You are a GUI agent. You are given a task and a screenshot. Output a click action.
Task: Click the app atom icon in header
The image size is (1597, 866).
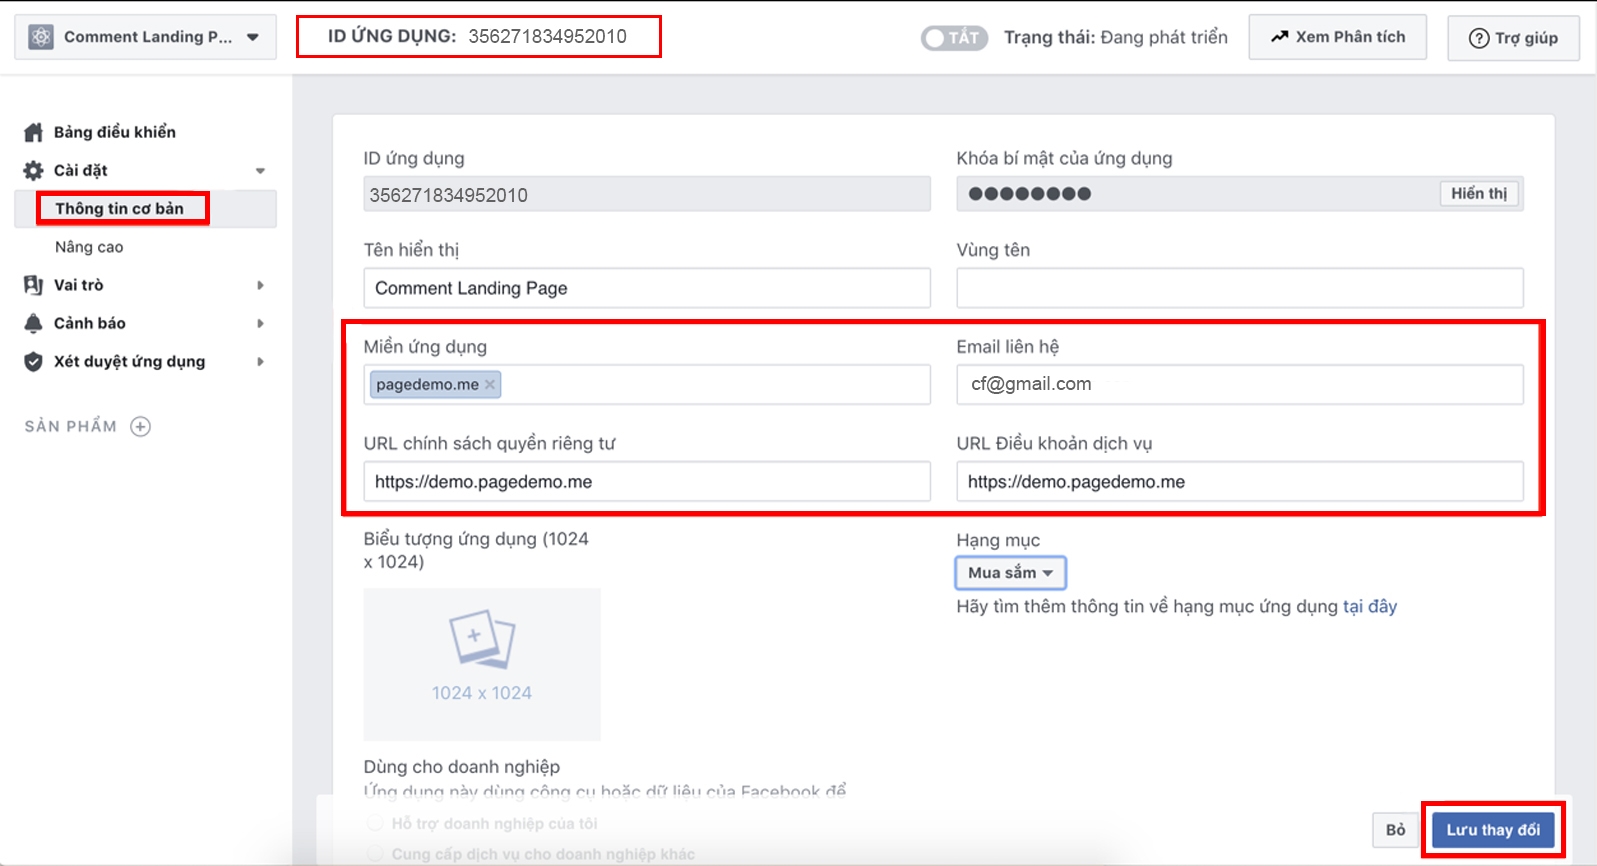[40, 37]
